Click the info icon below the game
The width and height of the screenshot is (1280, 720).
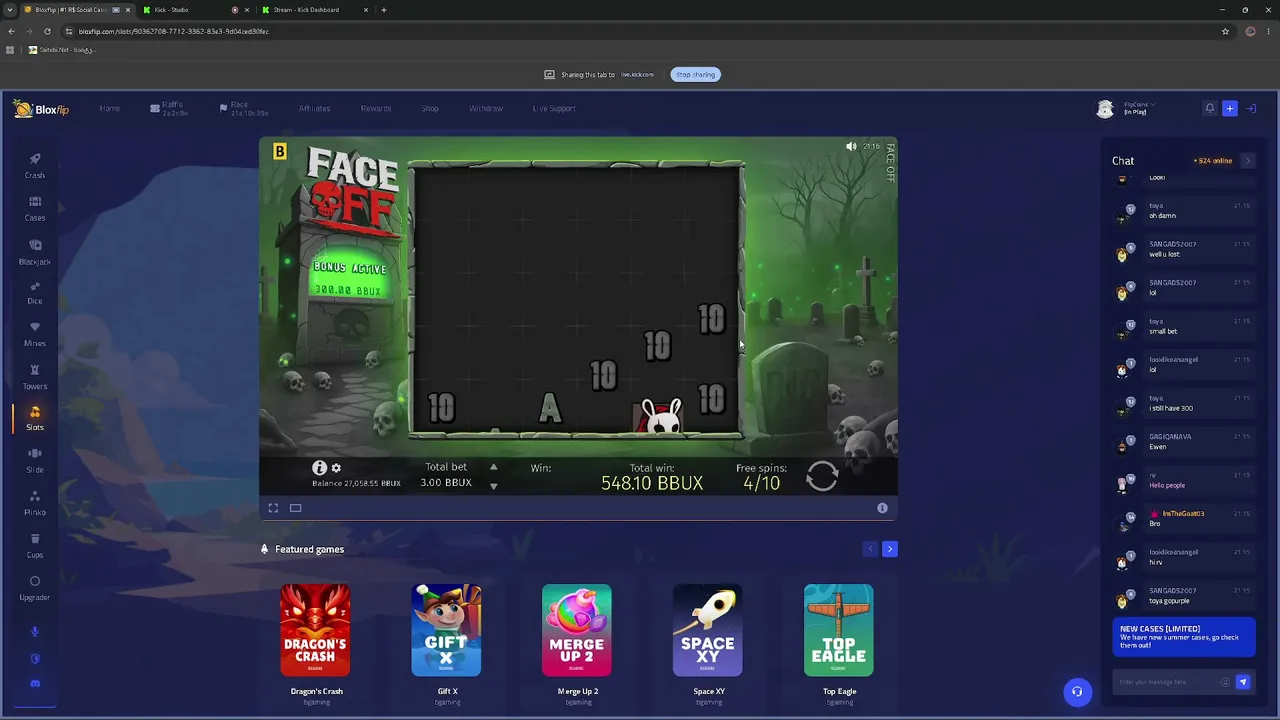[x=882, y=508]
